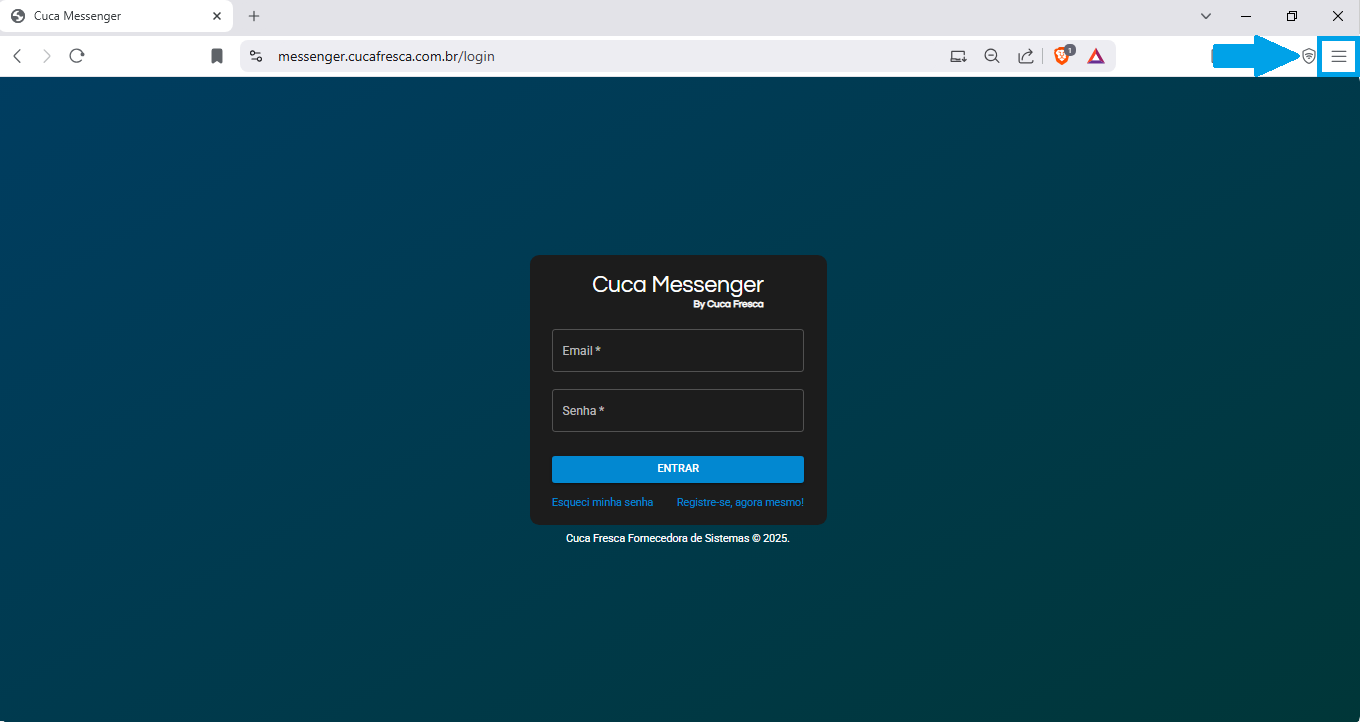Restore down the browser window
1360x722 pixels.
coord(1292,16)
